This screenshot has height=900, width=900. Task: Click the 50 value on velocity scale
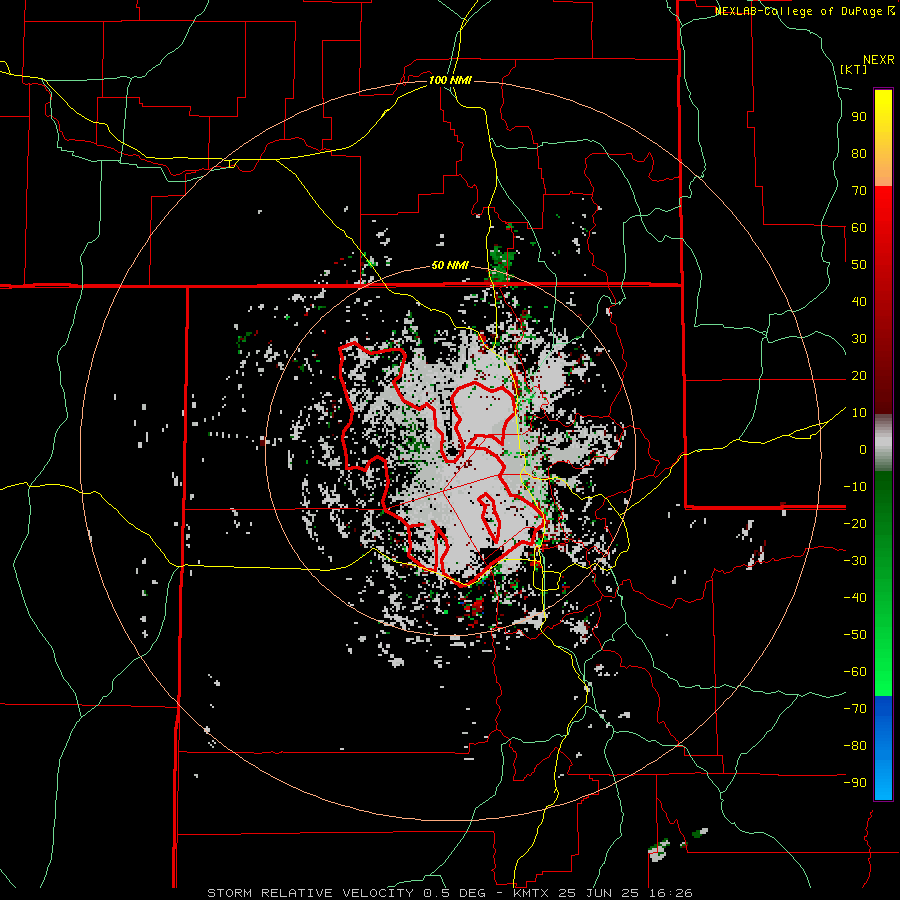click(859, 265)
